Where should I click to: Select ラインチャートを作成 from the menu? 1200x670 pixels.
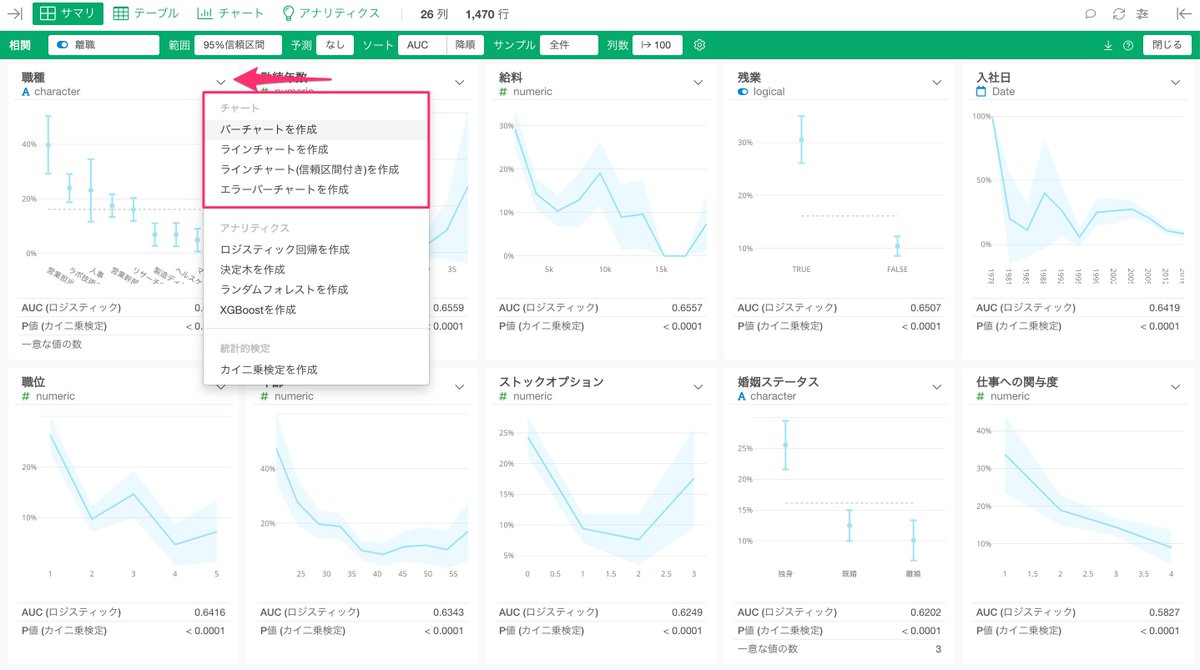(316, 149)
